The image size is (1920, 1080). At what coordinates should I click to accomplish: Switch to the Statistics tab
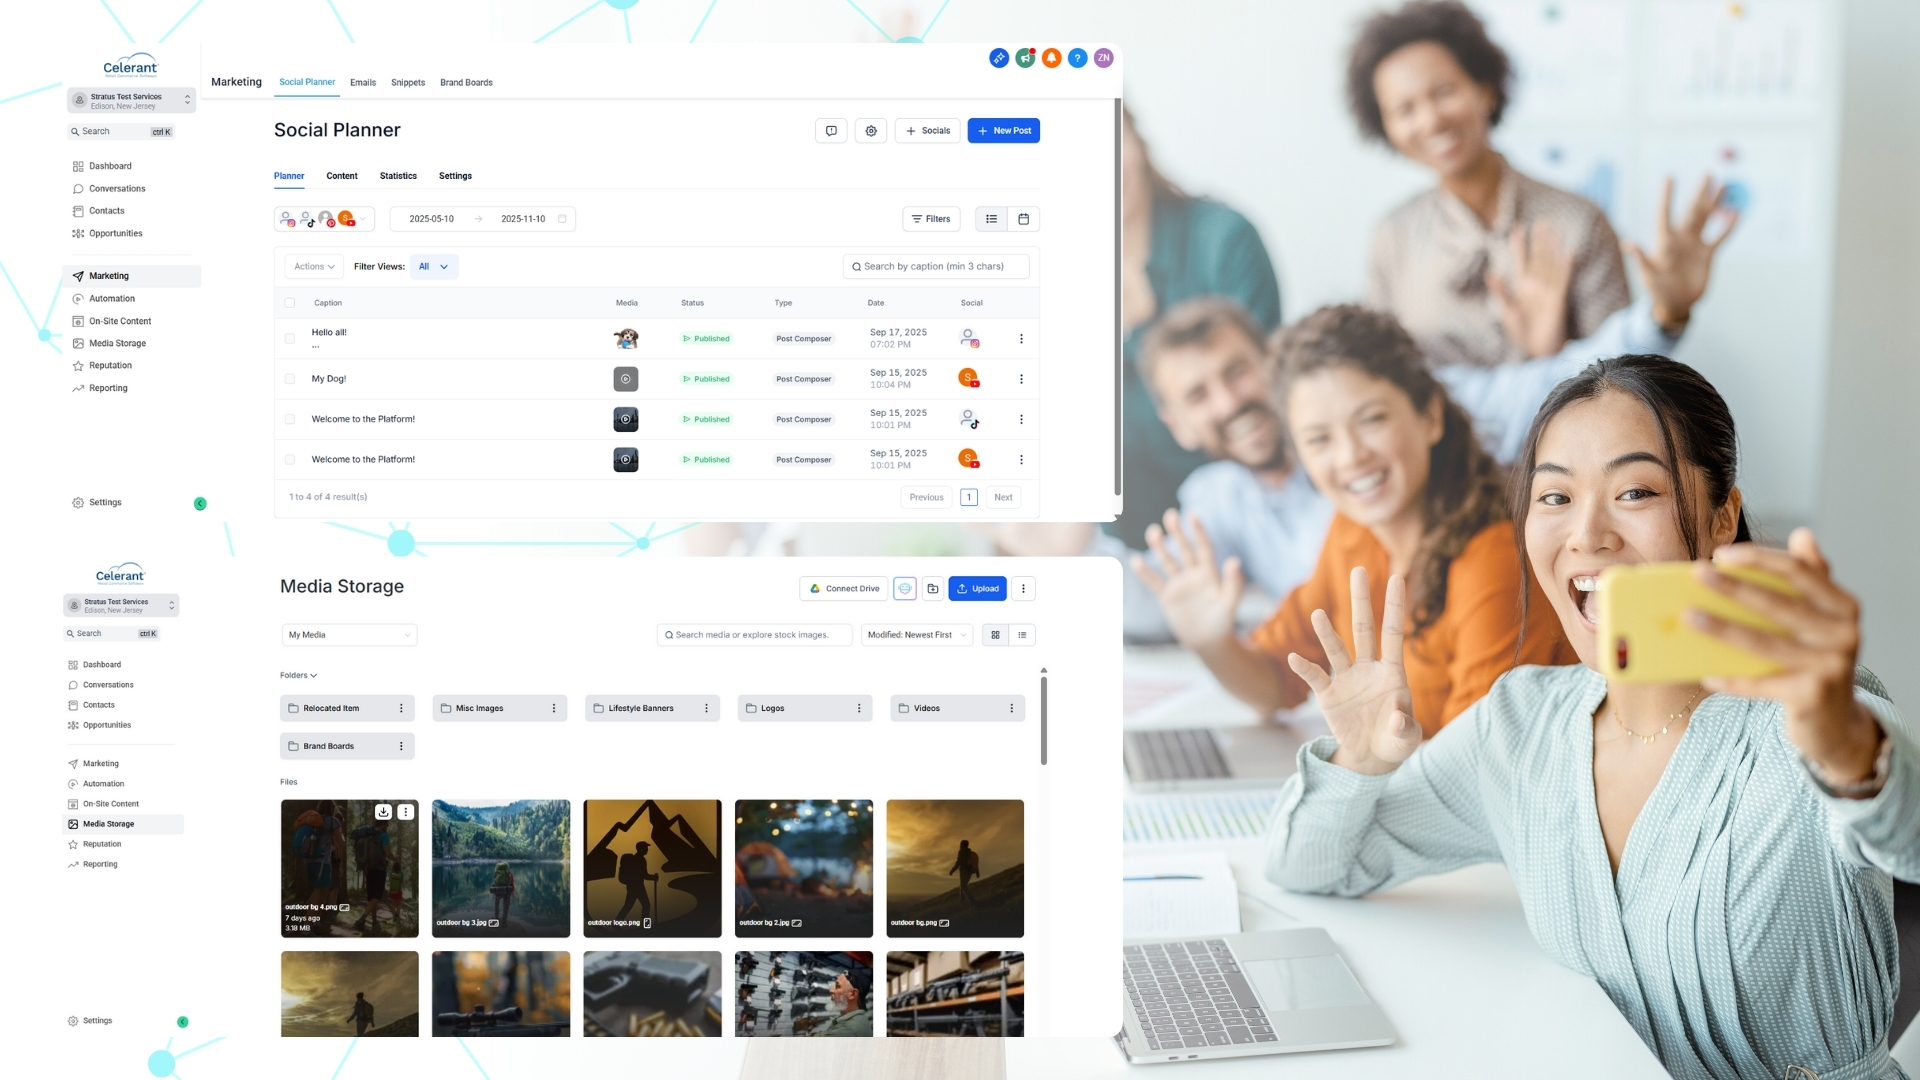(398, 176)
